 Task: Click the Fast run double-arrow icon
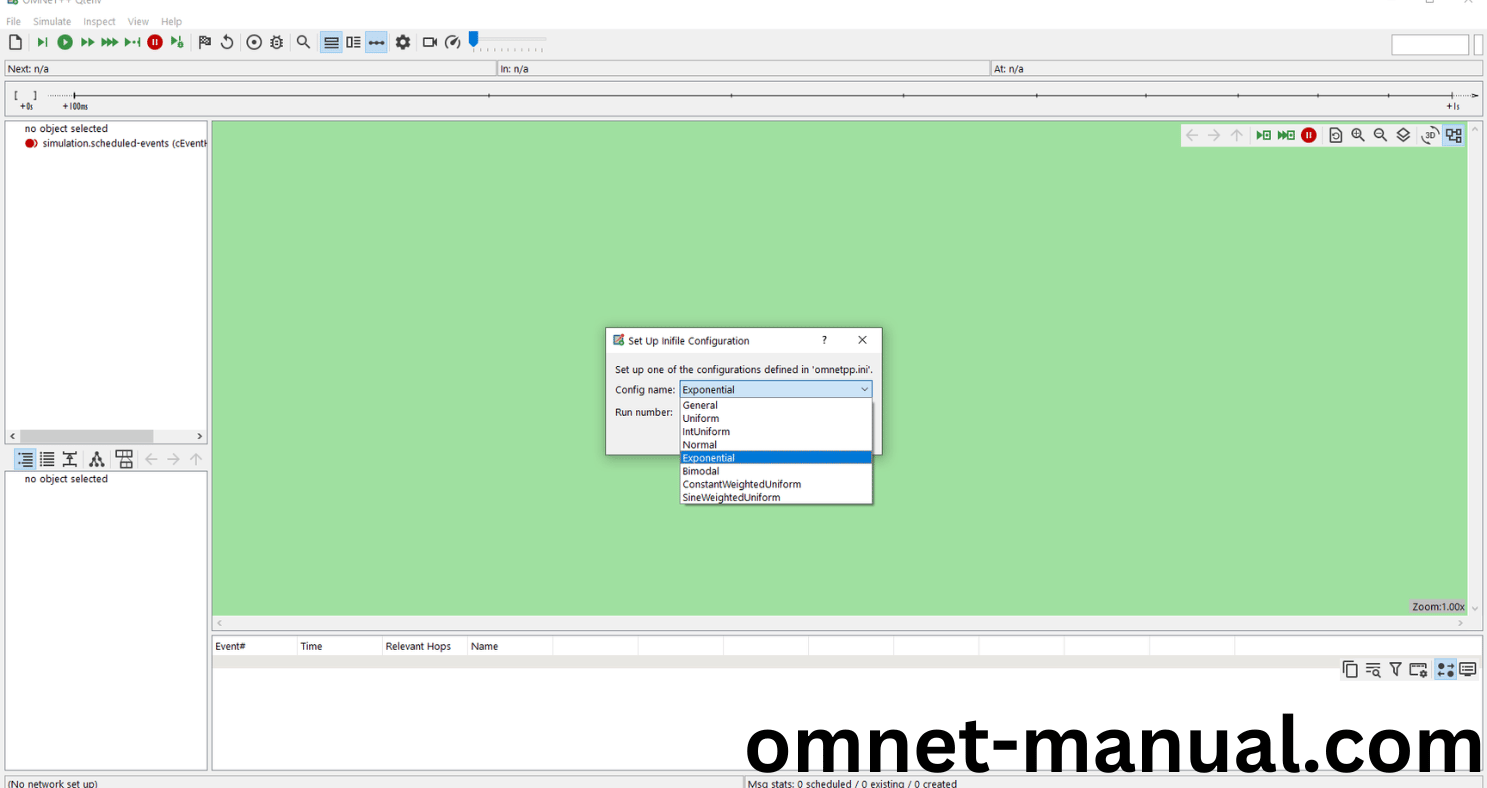click(87, 42)
